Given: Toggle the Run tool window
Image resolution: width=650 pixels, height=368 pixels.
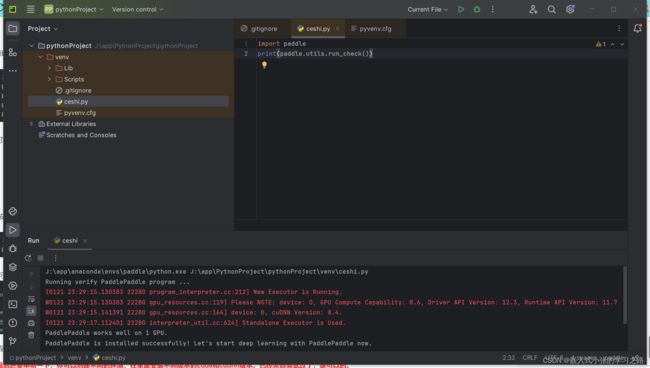Looking at the screenshot, I should pyautogui.click(x=13, y=230).
